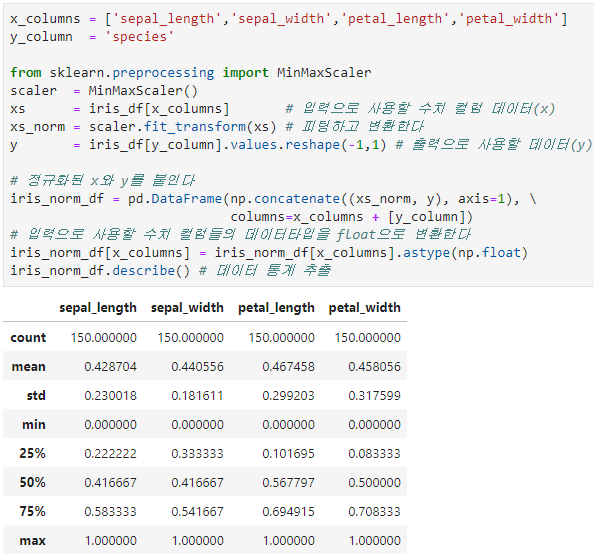Click the astype(np.float) call
This screenshot has width=594, height=556.
(465, 253)
